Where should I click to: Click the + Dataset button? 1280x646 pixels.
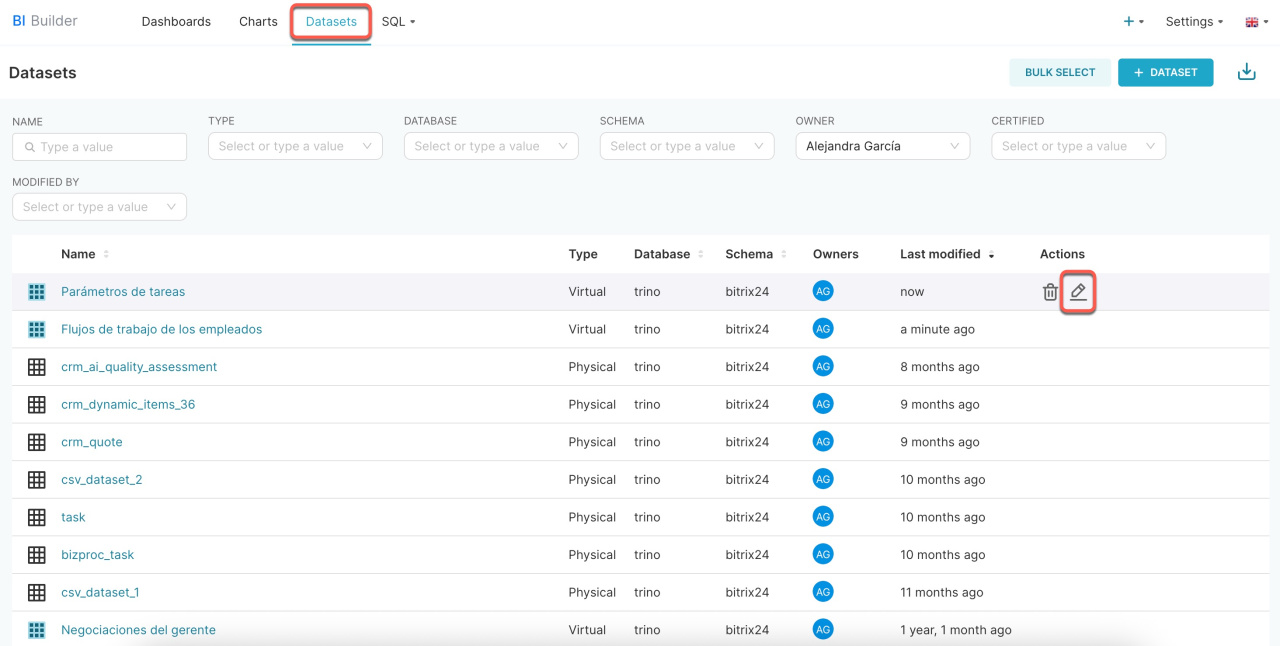(x=1165, y=72)
